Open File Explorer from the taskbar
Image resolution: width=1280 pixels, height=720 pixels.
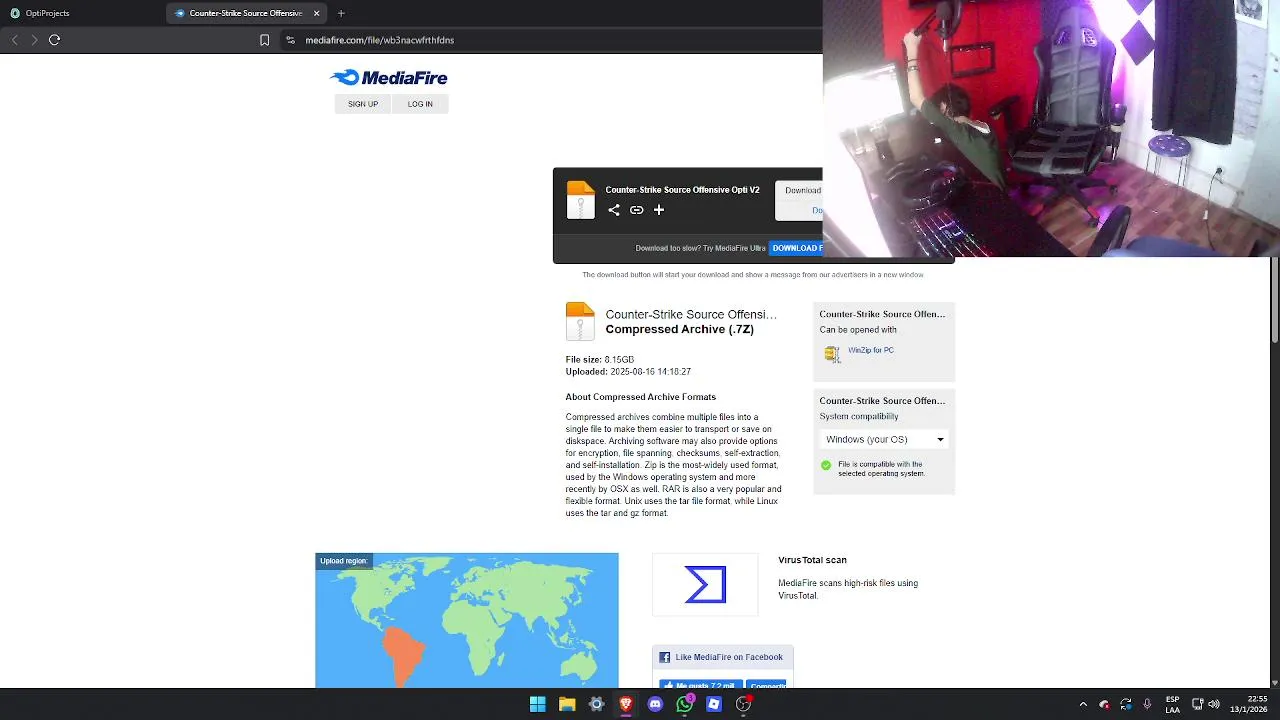567,704
